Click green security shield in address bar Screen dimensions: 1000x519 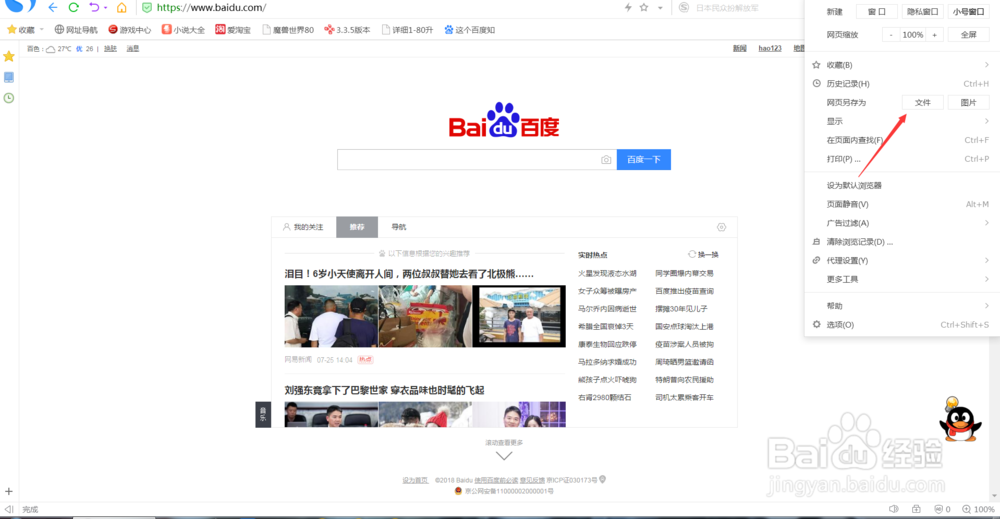point(147,8)
